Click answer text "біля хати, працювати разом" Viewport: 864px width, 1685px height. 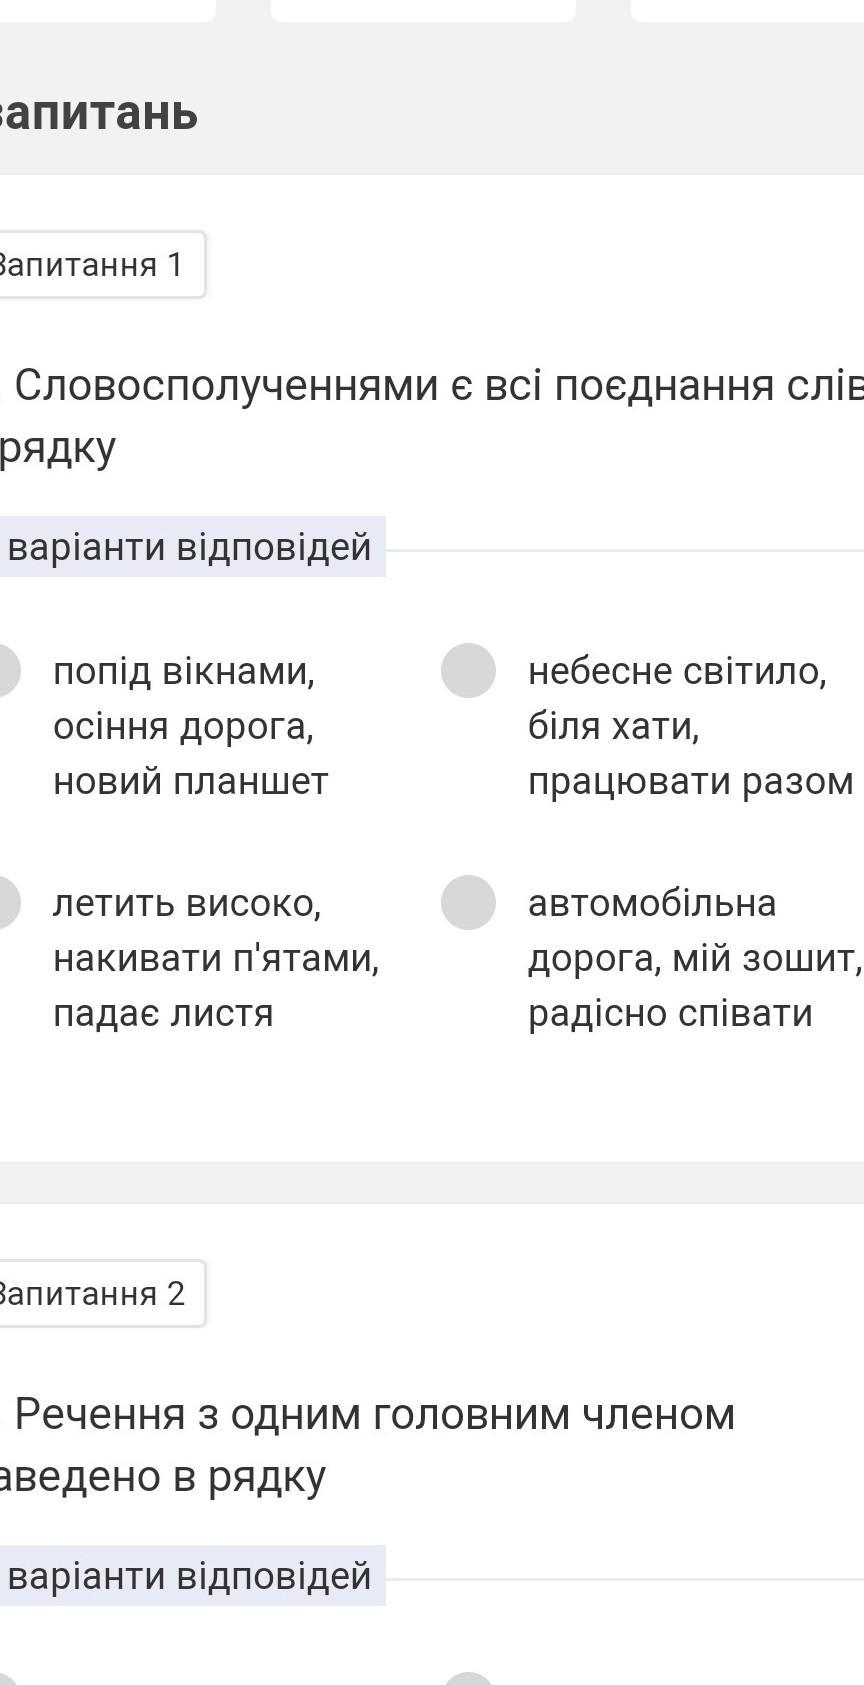tap(690, 753)
